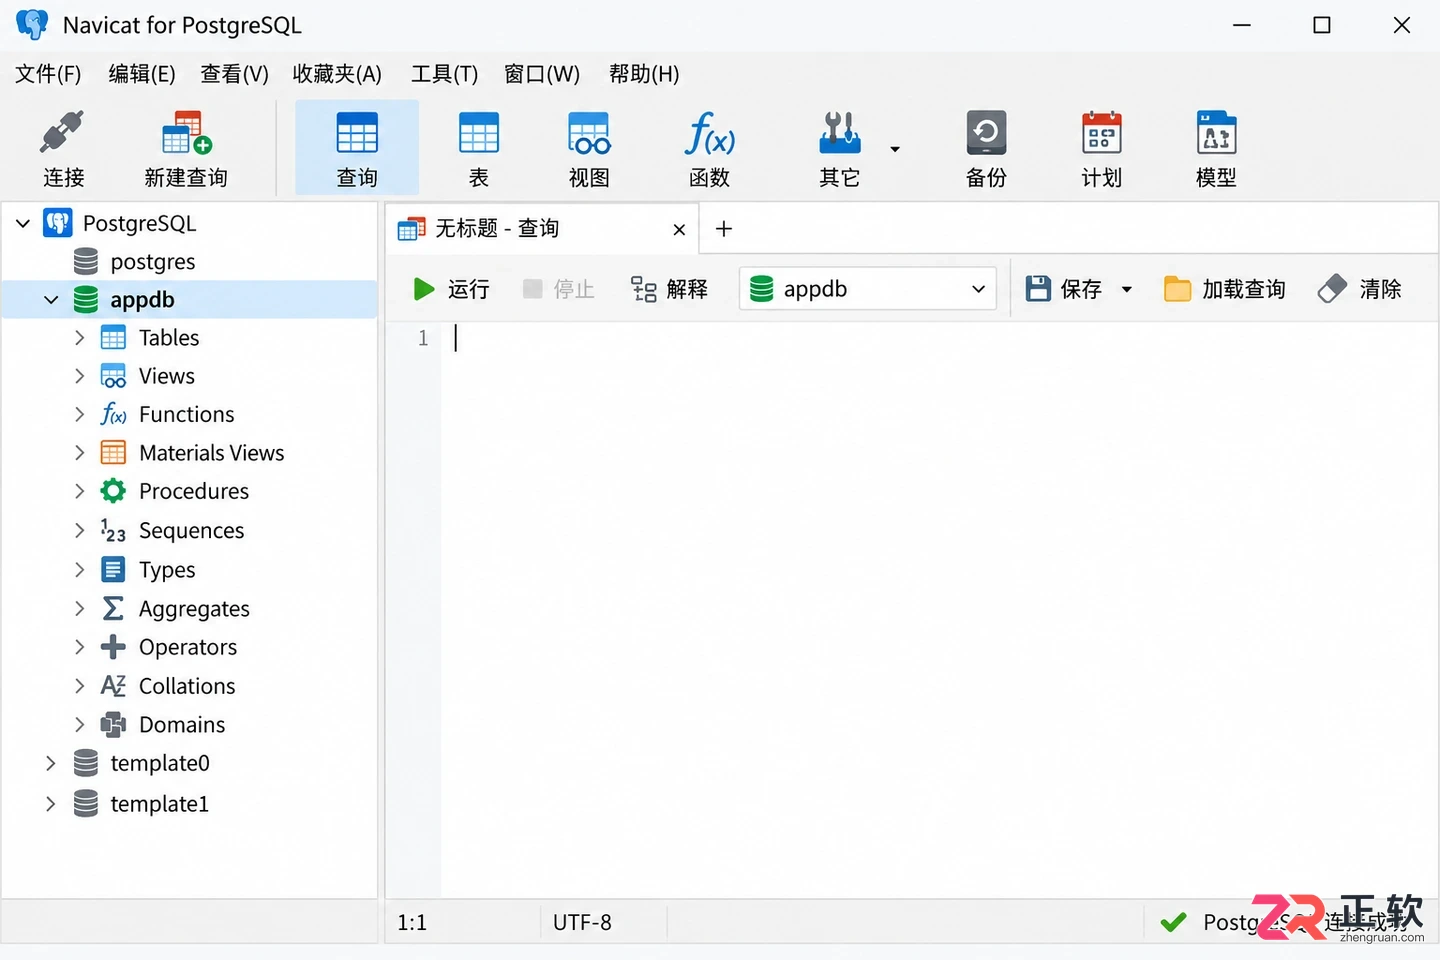Expand the Collations node
This screenshot has height=960, width=1440.
pos(79,686)
